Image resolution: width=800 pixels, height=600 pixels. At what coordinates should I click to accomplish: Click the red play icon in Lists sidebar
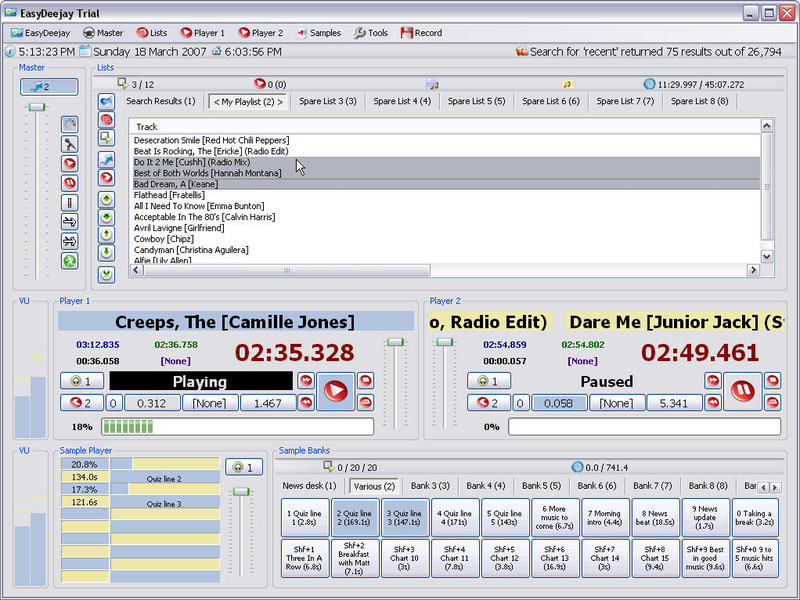[106, 178]
